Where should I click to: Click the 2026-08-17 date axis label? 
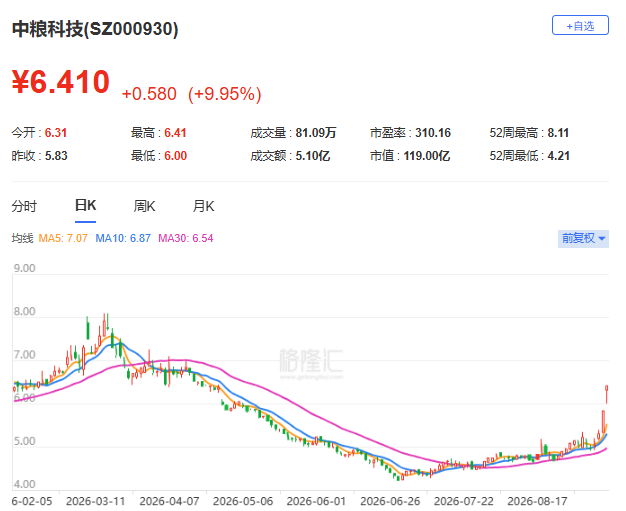[x=537, y=501]
